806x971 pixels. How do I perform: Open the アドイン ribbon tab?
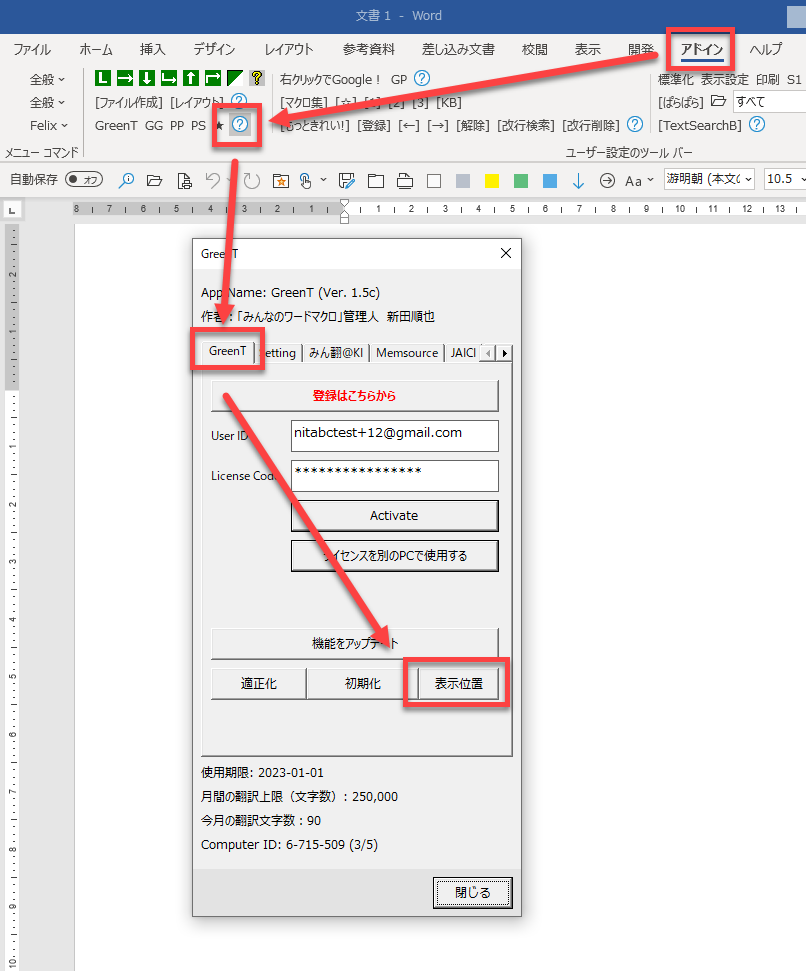pos(702,50)
